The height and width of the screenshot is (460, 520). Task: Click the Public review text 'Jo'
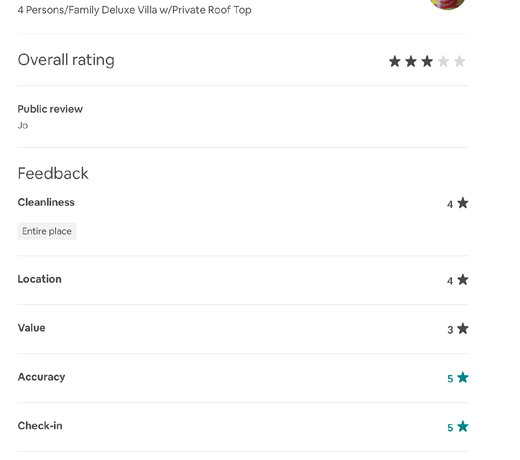click(x=23, y=126)
